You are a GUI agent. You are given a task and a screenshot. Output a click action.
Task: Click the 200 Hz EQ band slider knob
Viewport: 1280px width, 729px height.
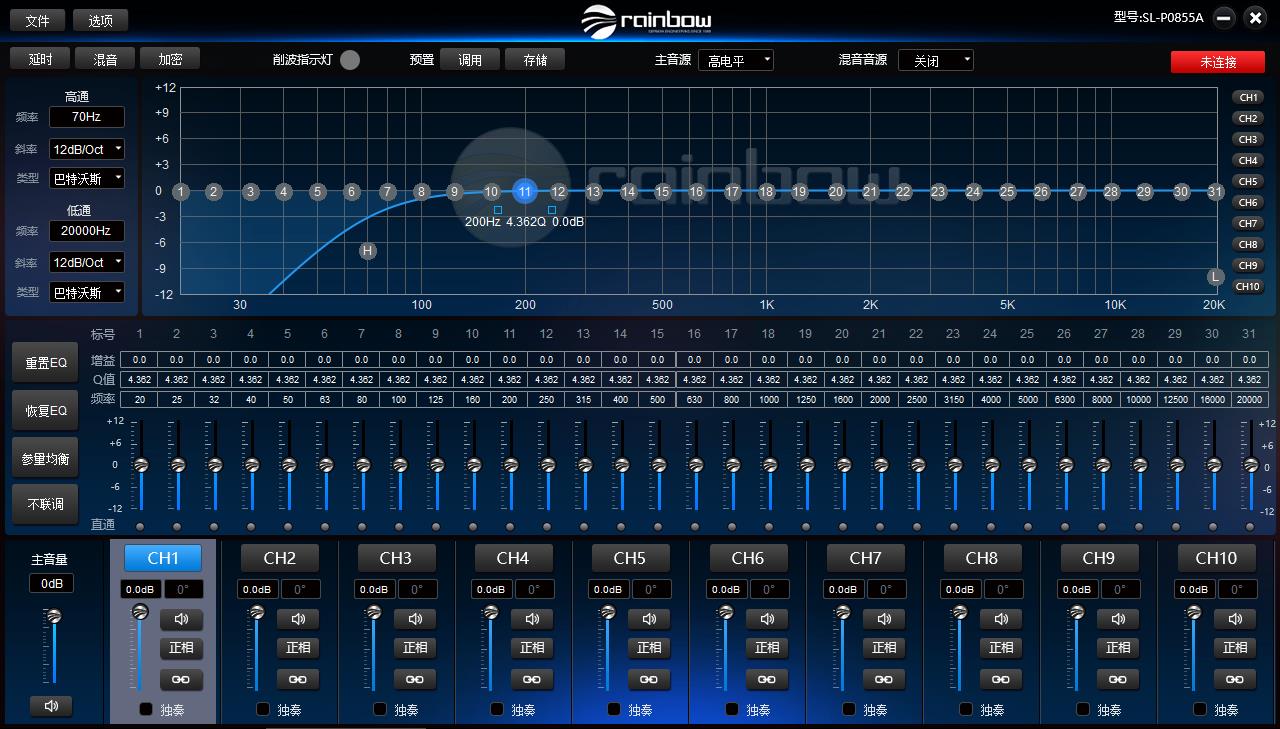pos(510,465)
